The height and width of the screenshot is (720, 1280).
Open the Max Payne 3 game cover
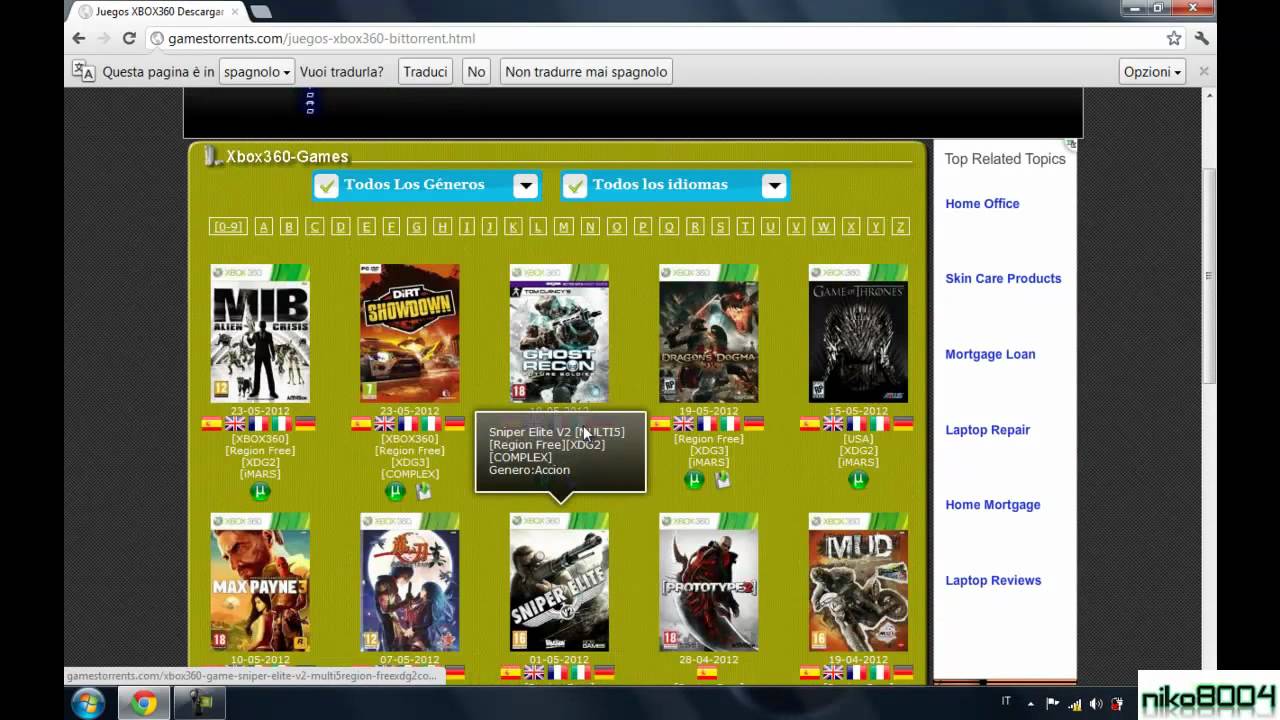pyautogui.click(x=260, y=582)
